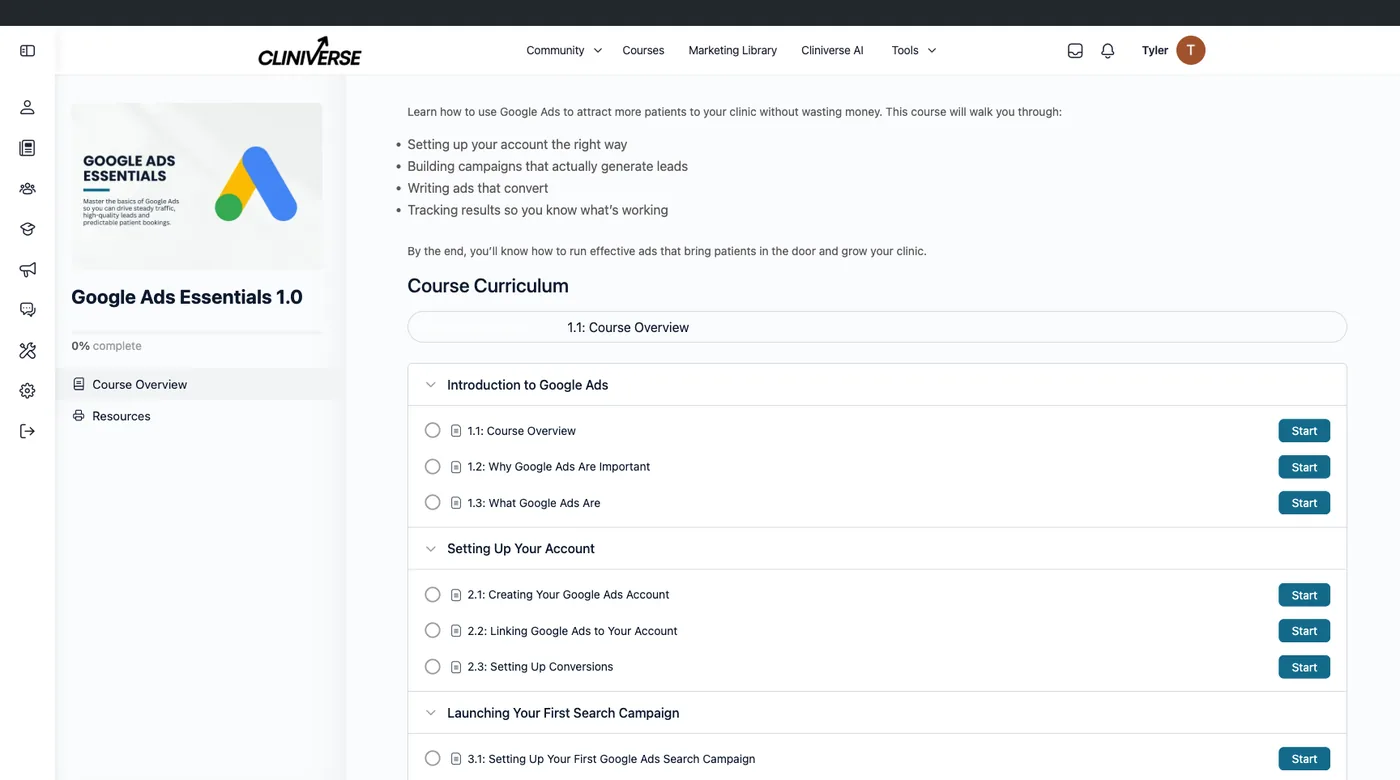Click document icon beside 2.2 lesson
This screenshot has height=780, width=1400.
coord(456,631)
